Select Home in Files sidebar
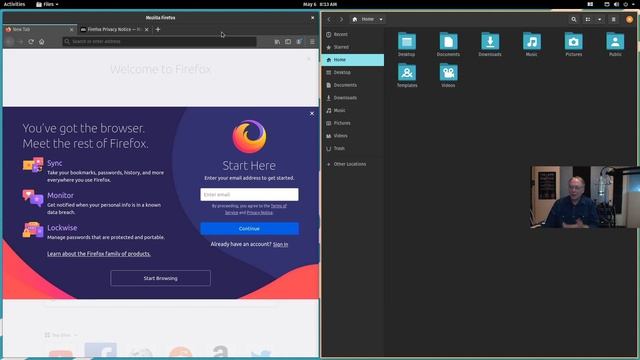Image resolution: width=640 pixels, height=360 pixels. (353, 60)
